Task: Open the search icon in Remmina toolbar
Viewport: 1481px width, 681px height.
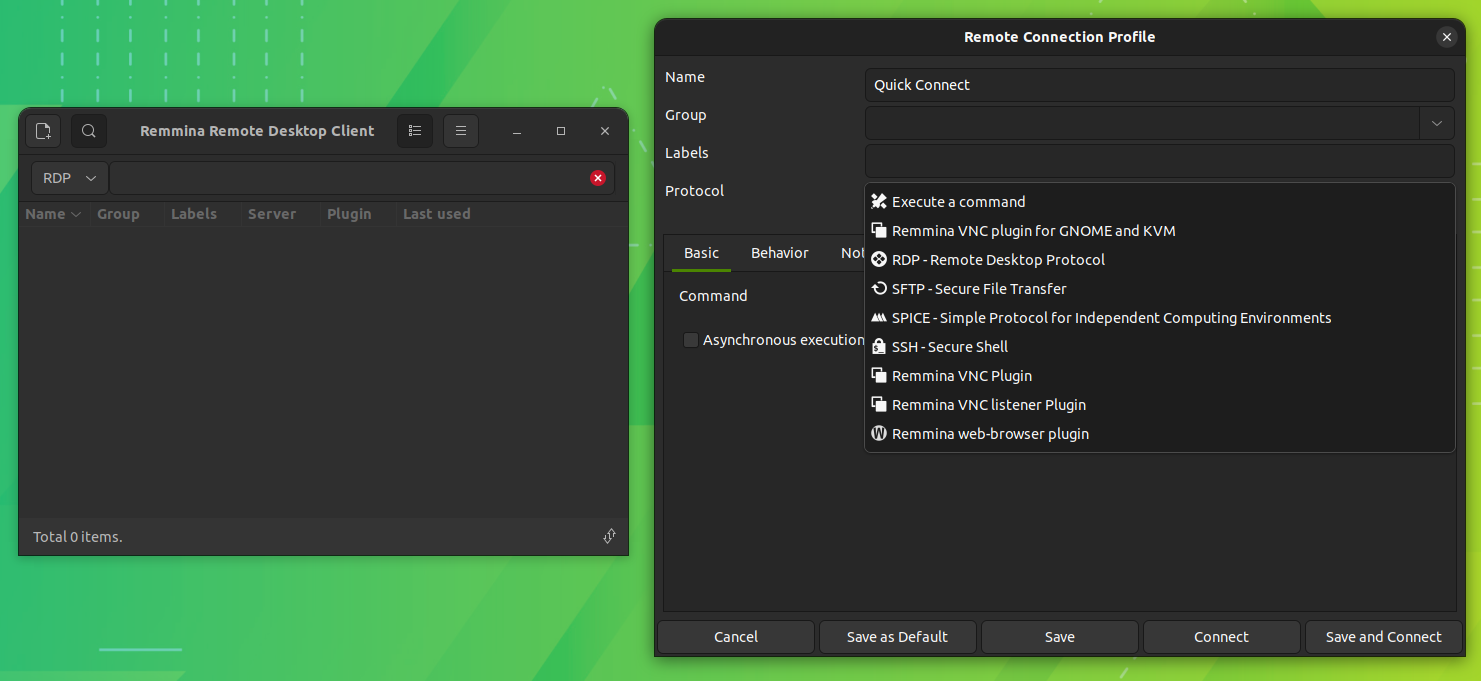Action: click(89, 130)
